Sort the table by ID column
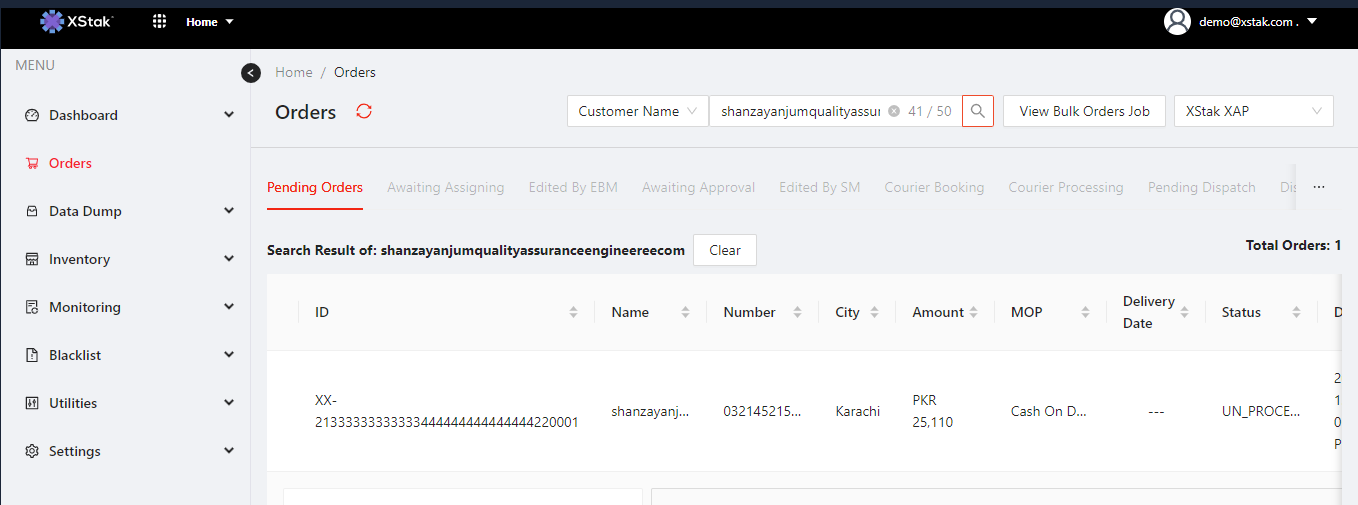The height and width of the screenshot is (505, 1358). click(x=573, y=312)
